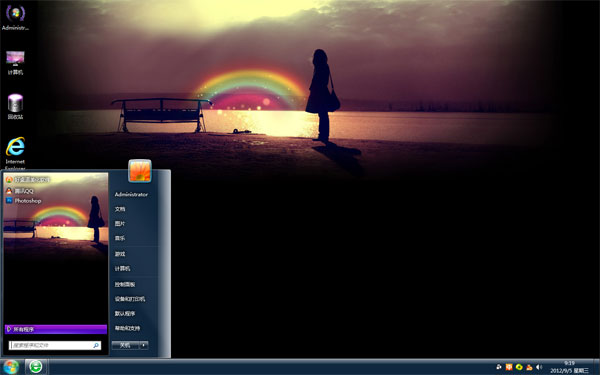
Task: Click the Show desktop button
Action: point(597,367)
